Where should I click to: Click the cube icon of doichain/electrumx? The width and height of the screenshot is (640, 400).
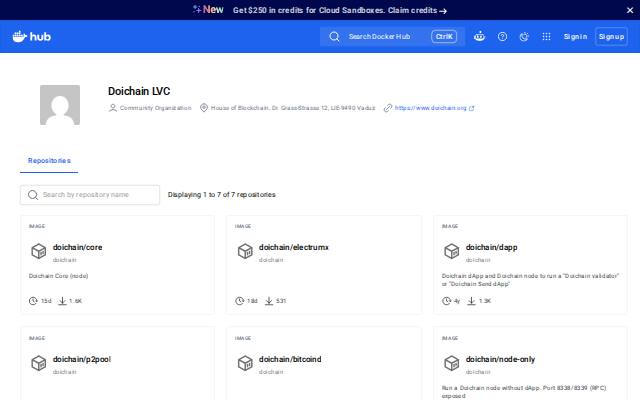coord(245,251)
